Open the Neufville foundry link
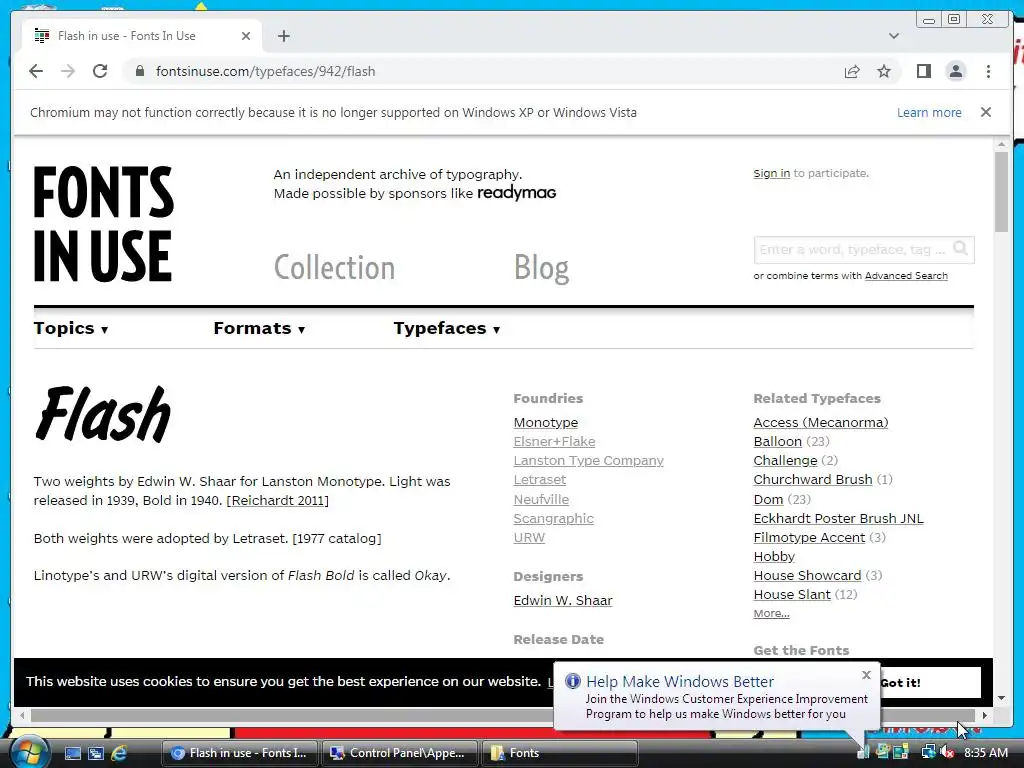This screenshot has width=1024, height=768. 541,499
